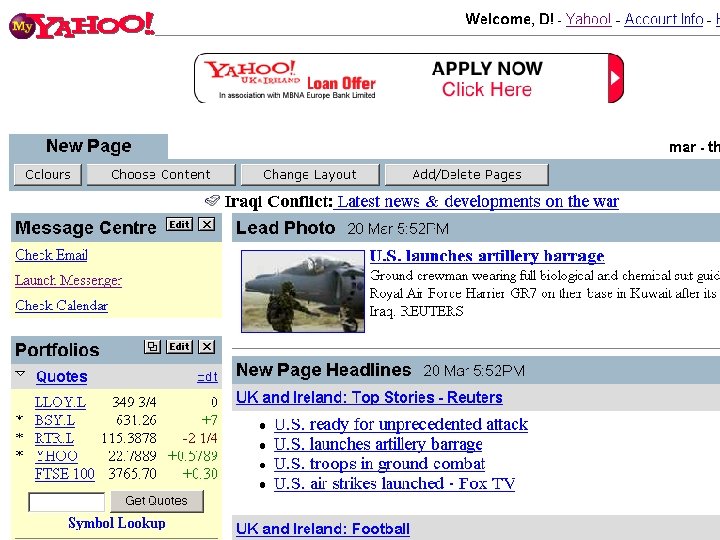Edit the Message Centre module
This screenshot has height=540, width=720.
pos(179,225)
